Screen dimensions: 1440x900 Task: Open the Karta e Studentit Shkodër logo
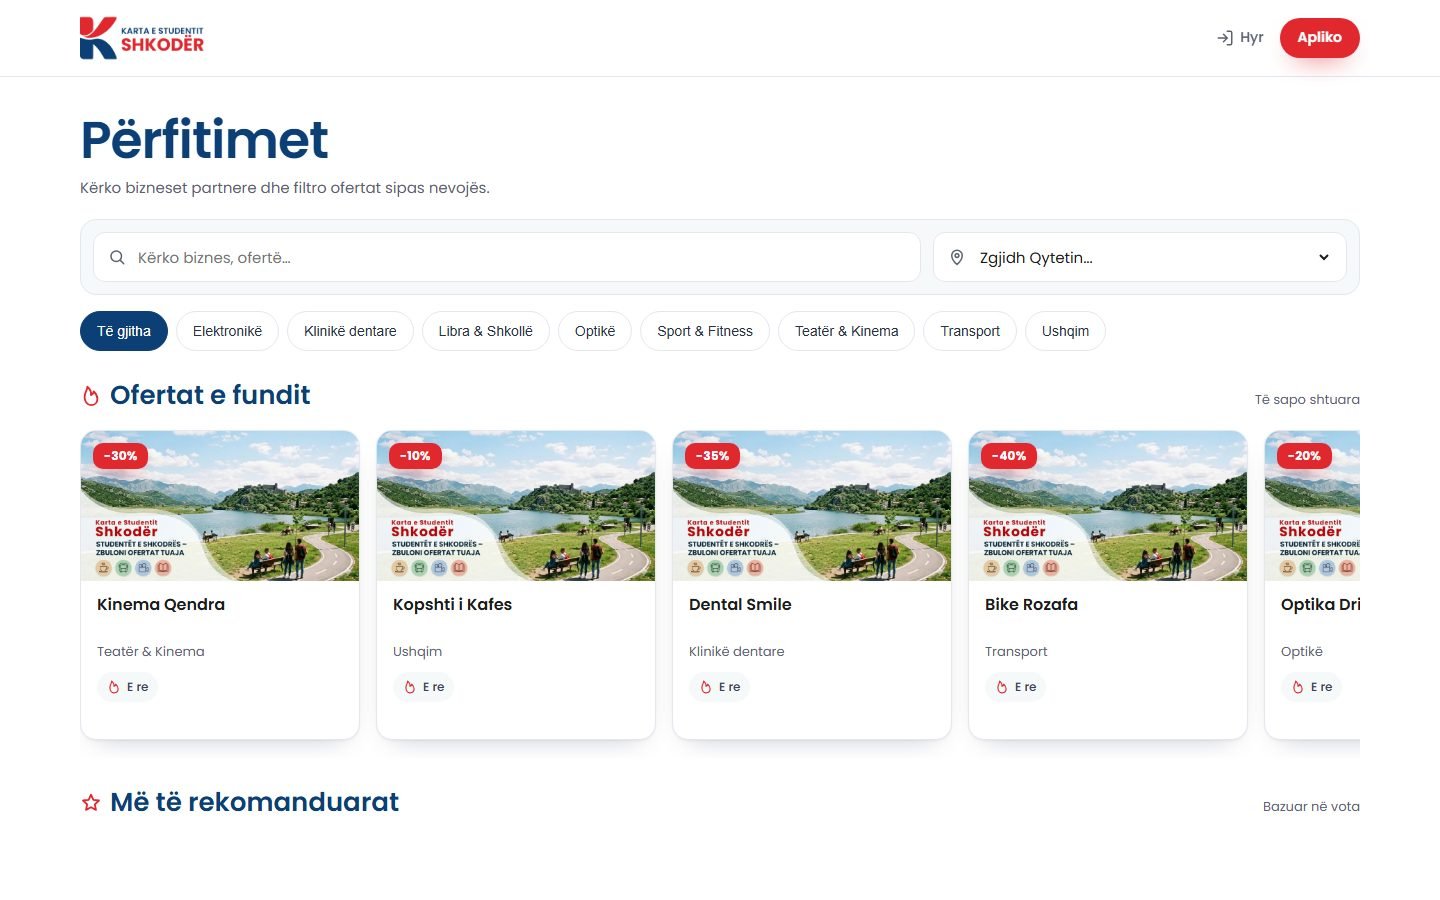coord(142,38)
